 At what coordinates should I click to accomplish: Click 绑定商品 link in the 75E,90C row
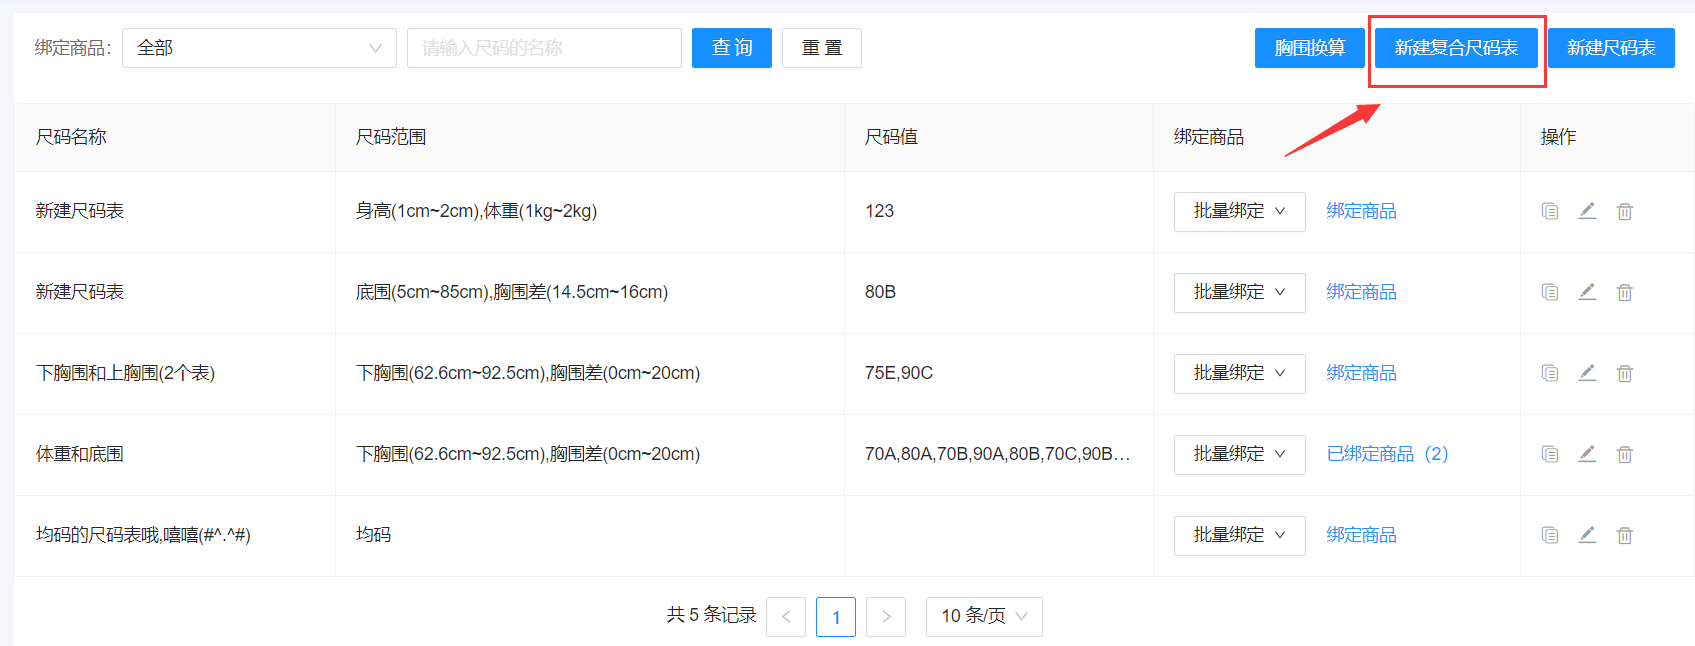1361,373
